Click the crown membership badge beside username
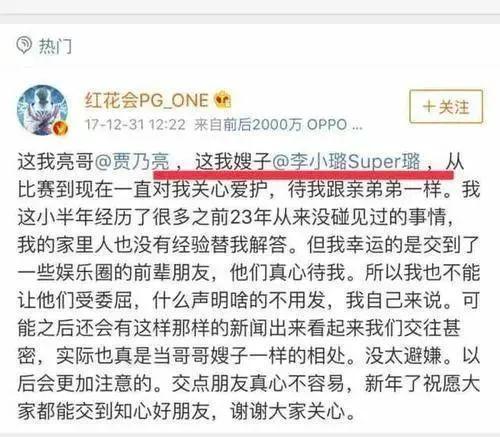The image size is (500, 437). pyautogui.click(x=222, y=99)
